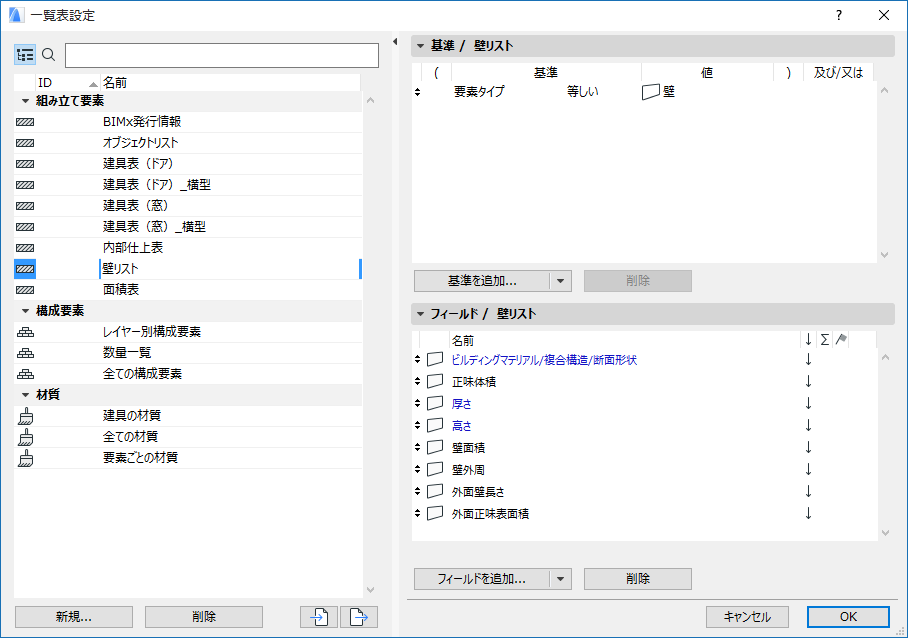Click the wall icon of 正味体積 field

(435, 382)
